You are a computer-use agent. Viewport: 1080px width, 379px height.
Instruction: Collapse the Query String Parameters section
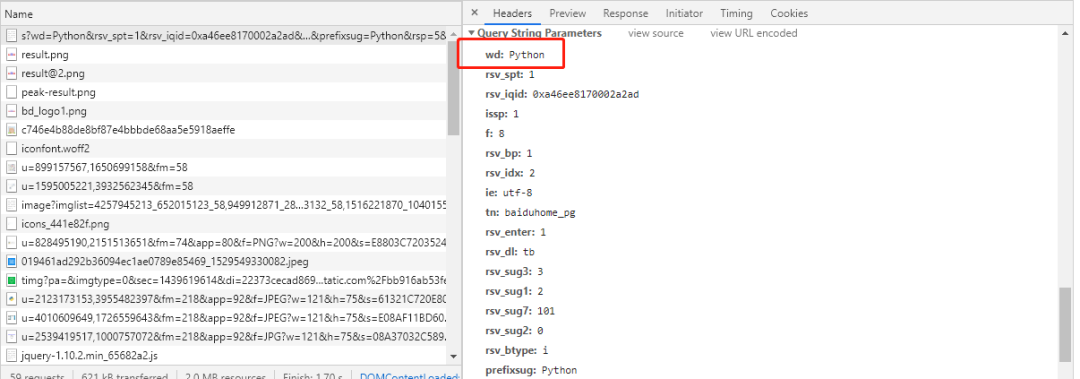click(472, 33)
